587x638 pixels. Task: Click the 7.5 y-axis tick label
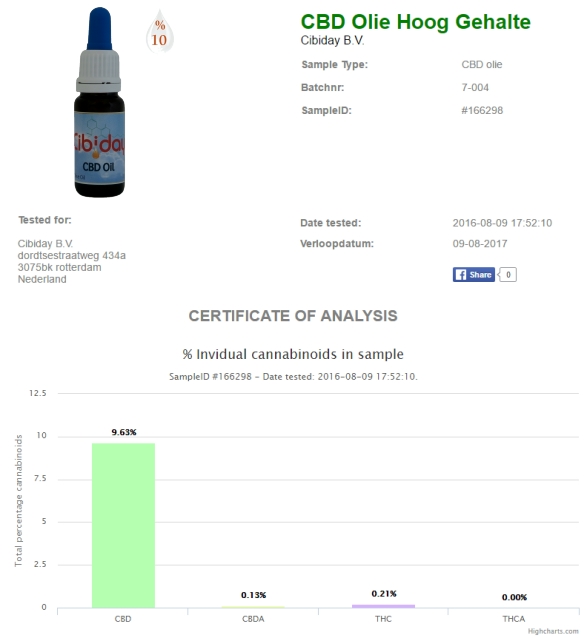pos(40,478)
